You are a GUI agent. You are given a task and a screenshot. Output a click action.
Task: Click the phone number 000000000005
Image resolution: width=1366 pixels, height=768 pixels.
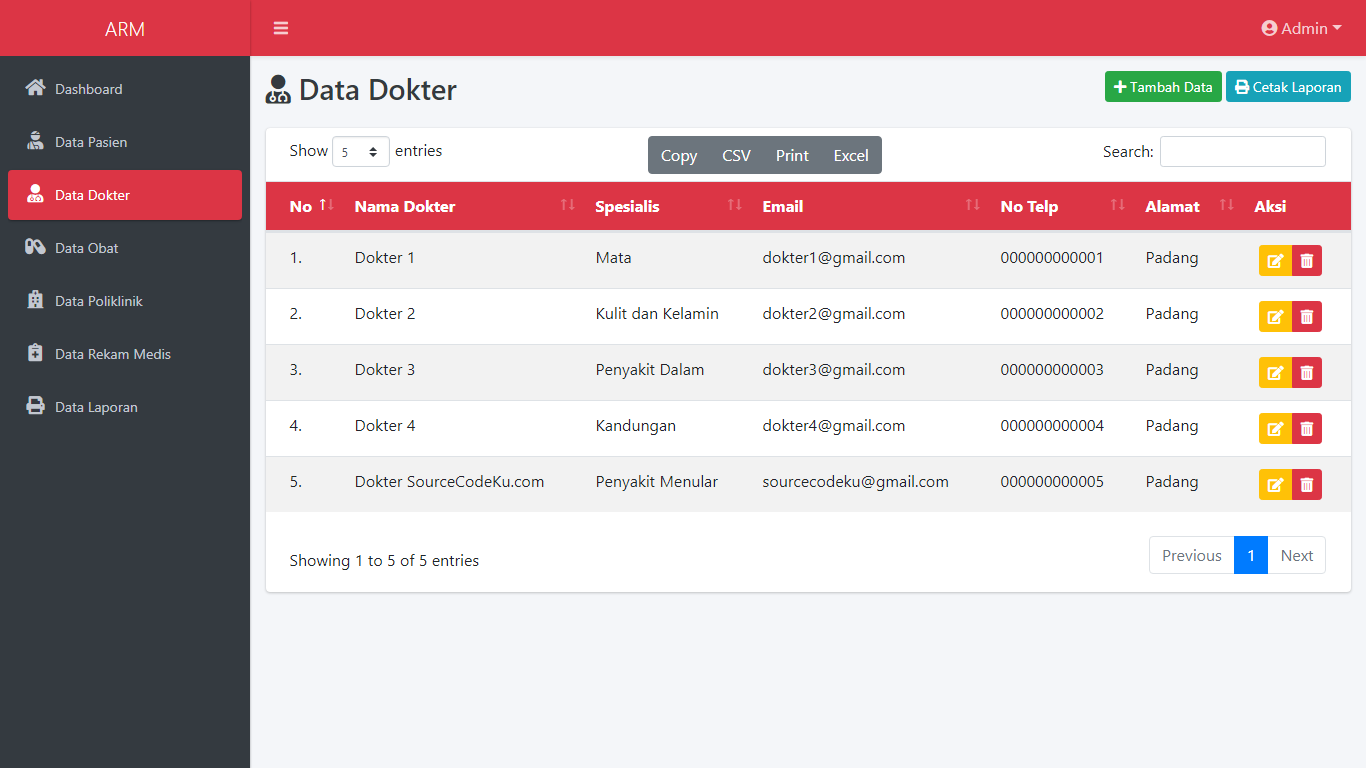(1052, 481)
